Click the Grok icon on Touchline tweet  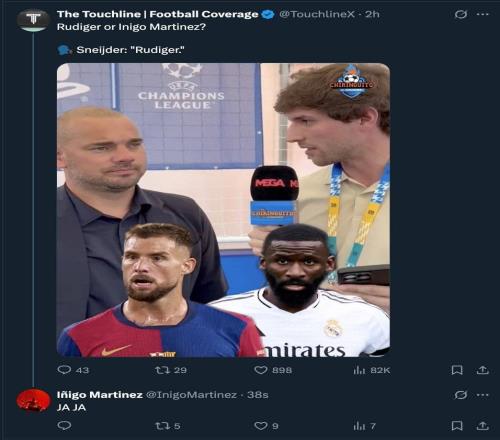coord(461,14)
